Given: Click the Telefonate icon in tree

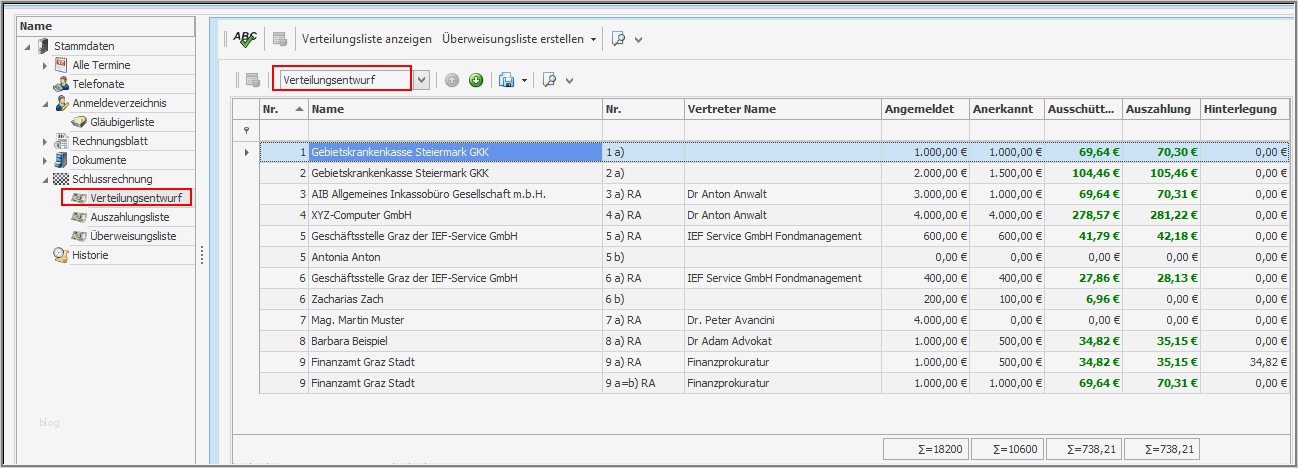Looking at the screenshot, I should [61, 84].
